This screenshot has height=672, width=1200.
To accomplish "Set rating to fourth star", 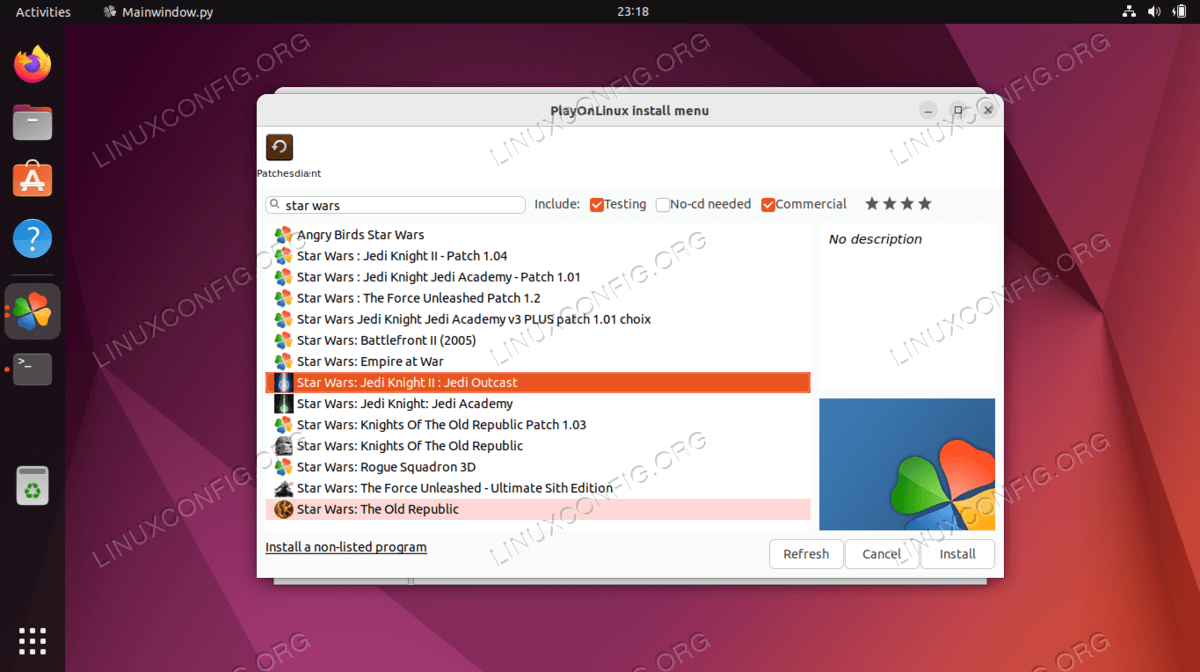I will pos(925,204).
